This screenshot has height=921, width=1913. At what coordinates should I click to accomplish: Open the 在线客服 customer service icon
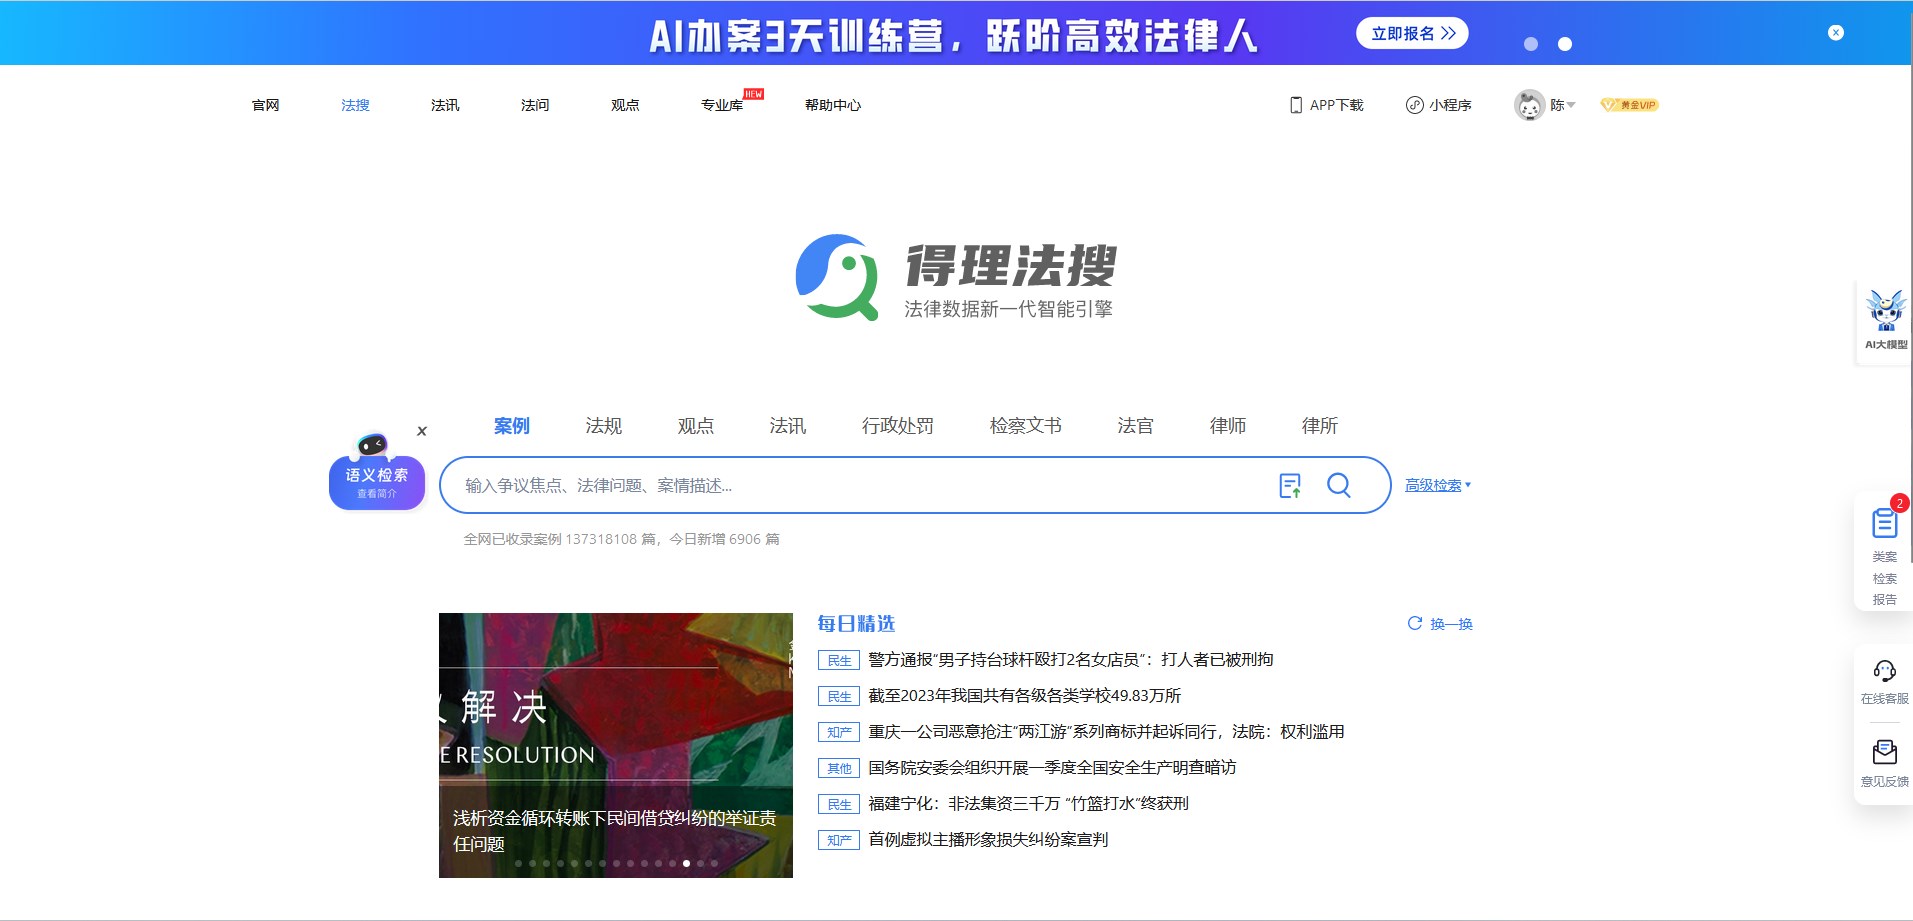tap(1884, 672)
